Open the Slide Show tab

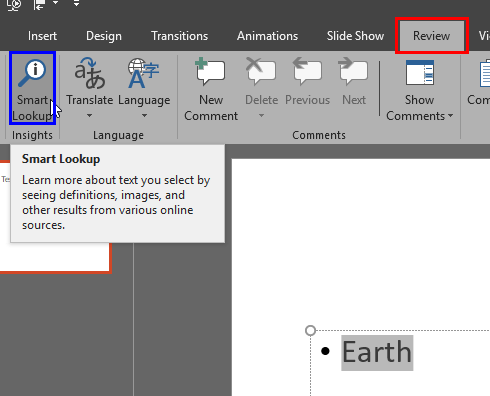click(x=355, y=36)
